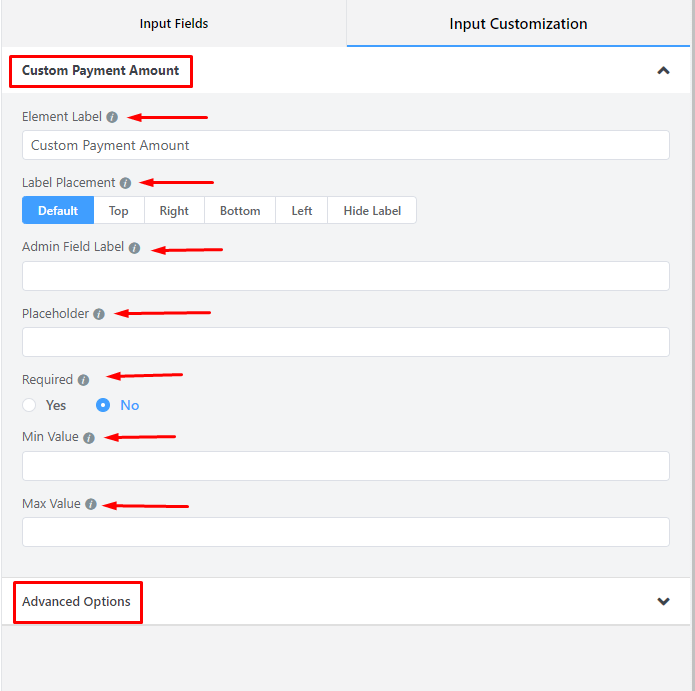The width and height of the screenshot is (695, 691).
Task: Select Yes for Required option
Action: 30,405
